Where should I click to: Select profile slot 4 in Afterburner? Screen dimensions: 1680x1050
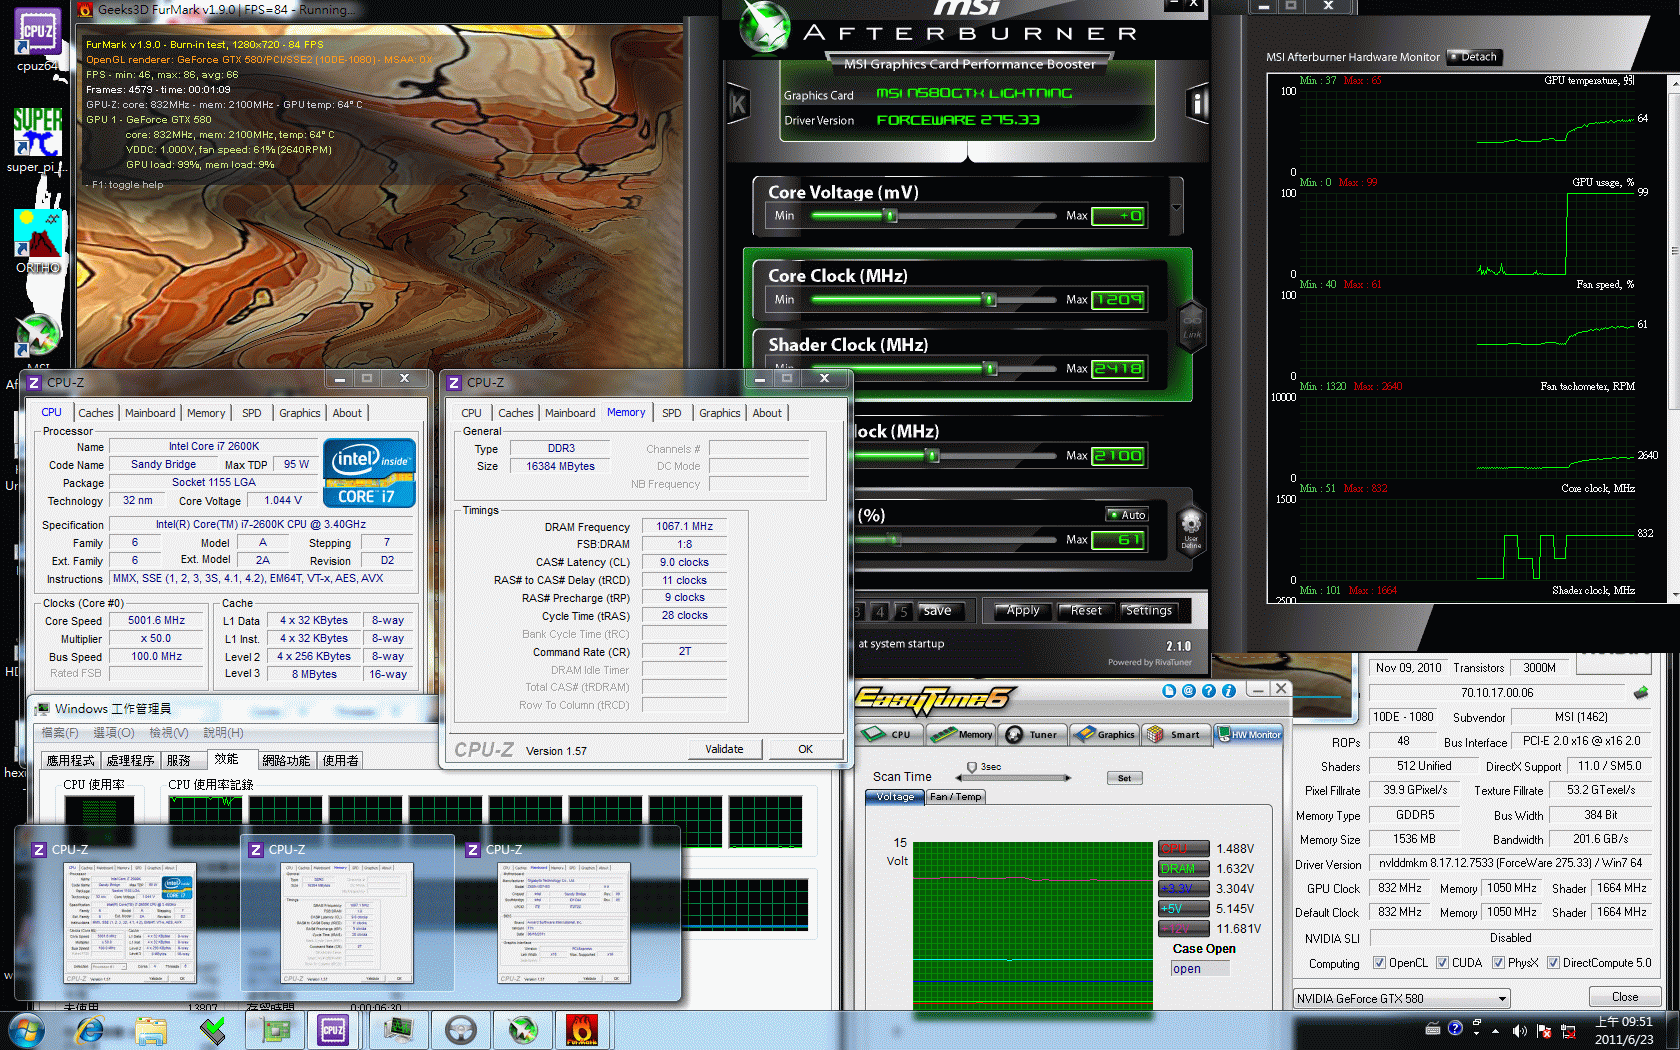(879, 611)
